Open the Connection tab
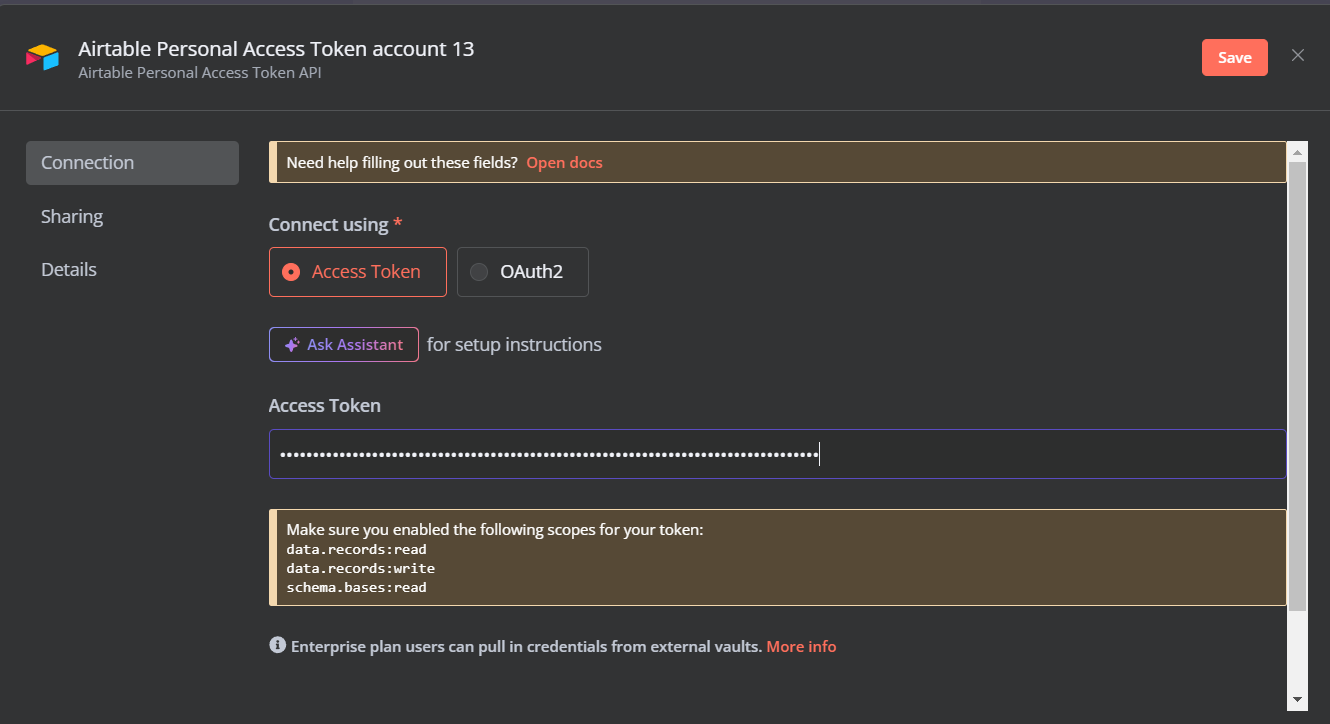The image size is (1330, 724). tap(132, 163)
